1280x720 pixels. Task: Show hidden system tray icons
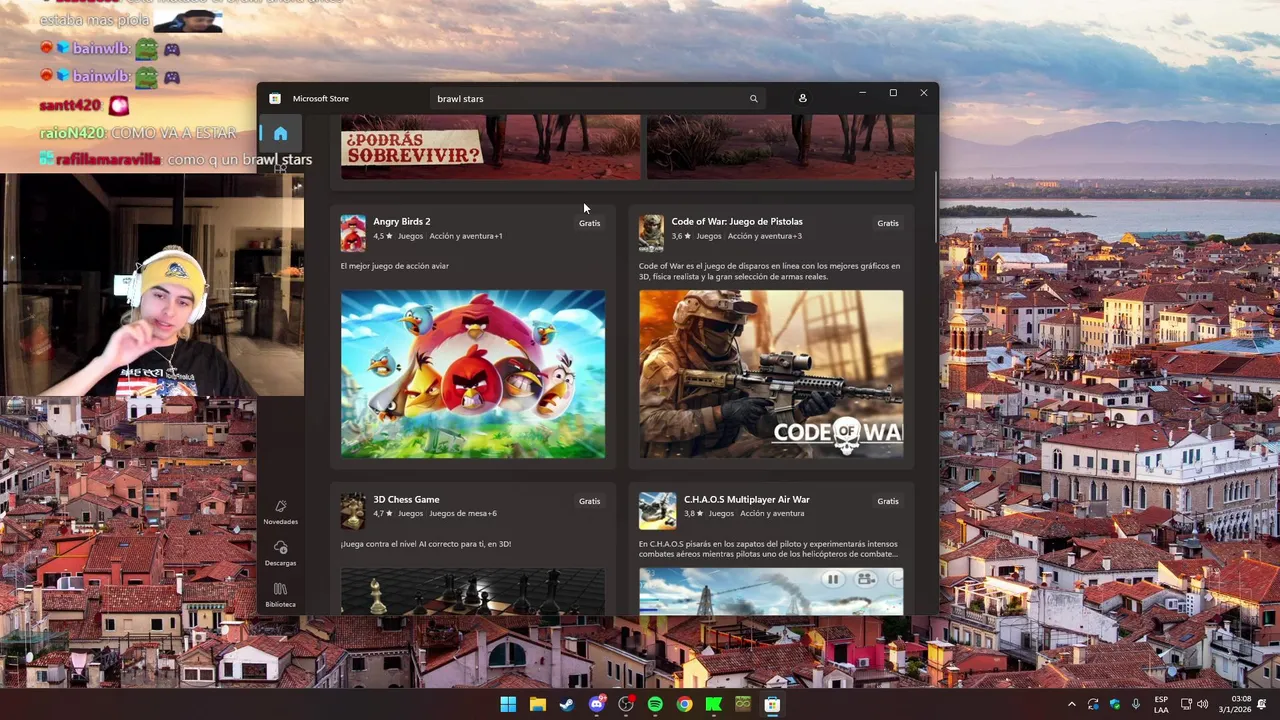point(1072,704)
